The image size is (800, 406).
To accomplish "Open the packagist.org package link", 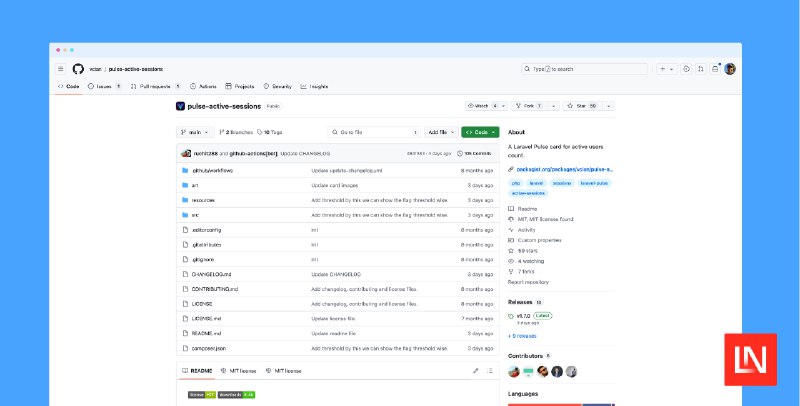I will (564, 169).
